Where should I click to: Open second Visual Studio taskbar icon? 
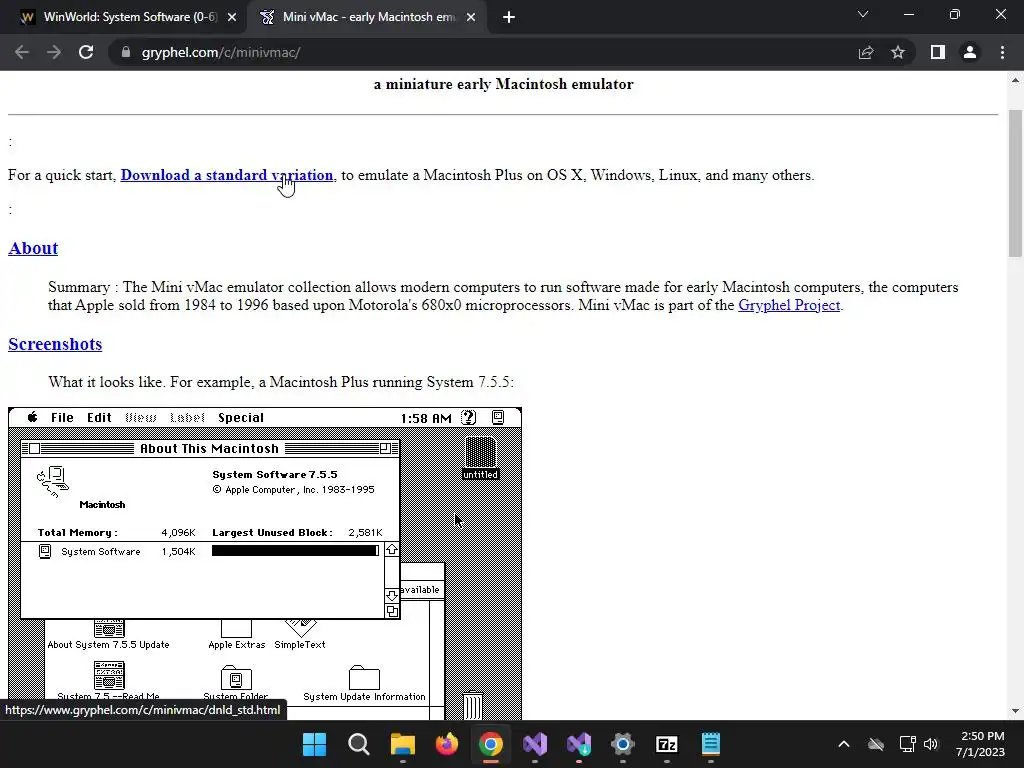pos(579,744)
